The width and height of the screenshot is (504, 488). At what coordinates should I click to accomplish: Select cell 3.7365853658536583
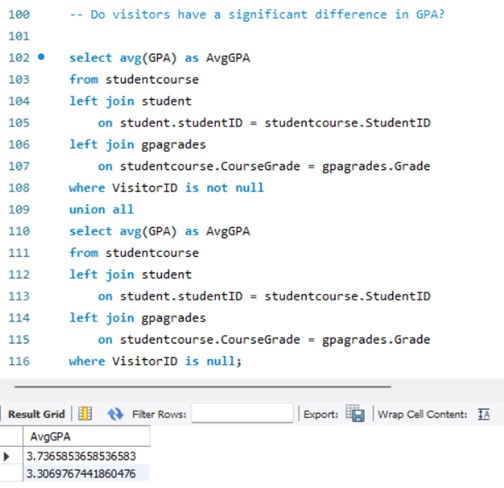click(87, 456)
